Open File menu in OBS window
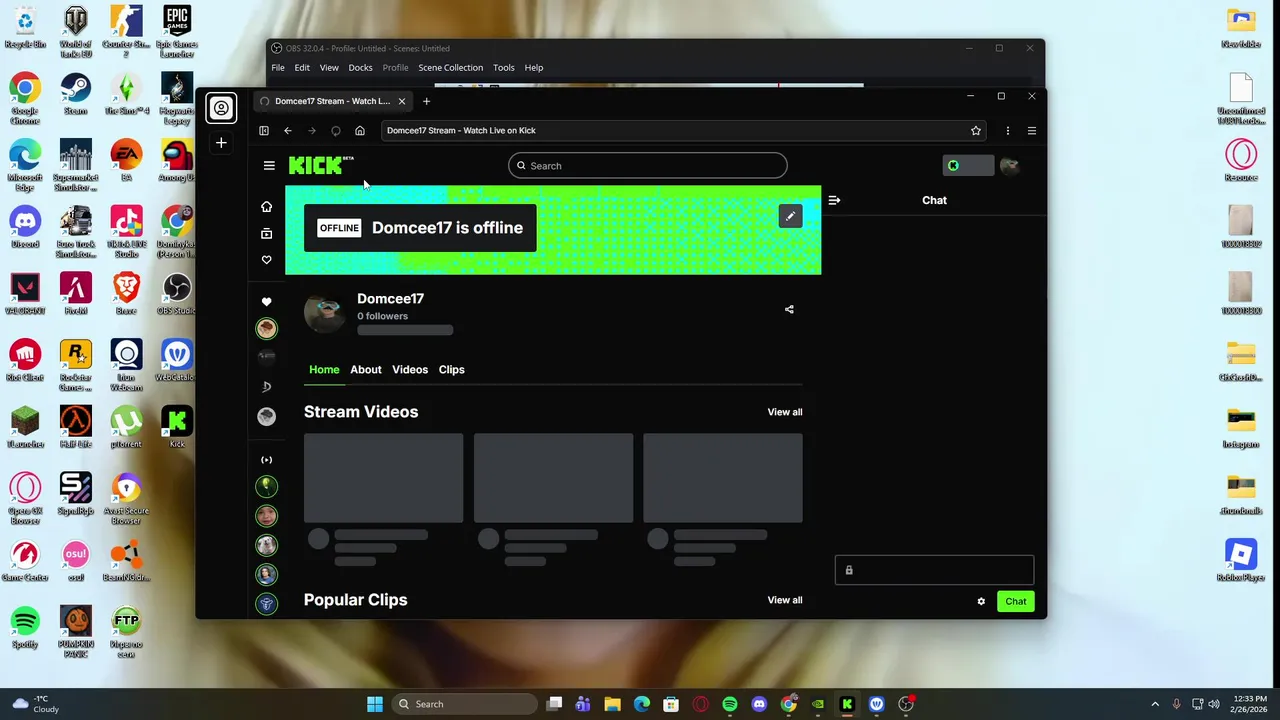The image size is (1280, 720). (278, 68)
